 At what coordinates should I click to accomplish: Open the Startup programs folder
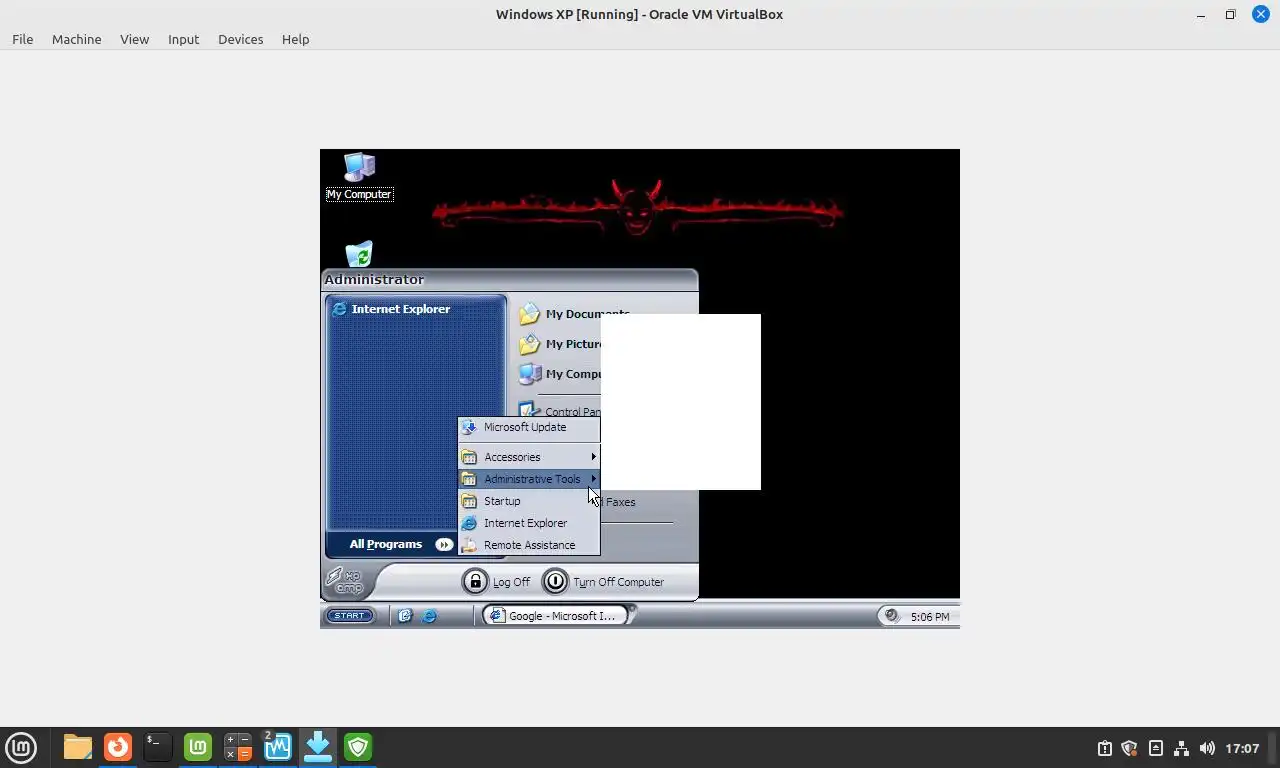(529, 501)
